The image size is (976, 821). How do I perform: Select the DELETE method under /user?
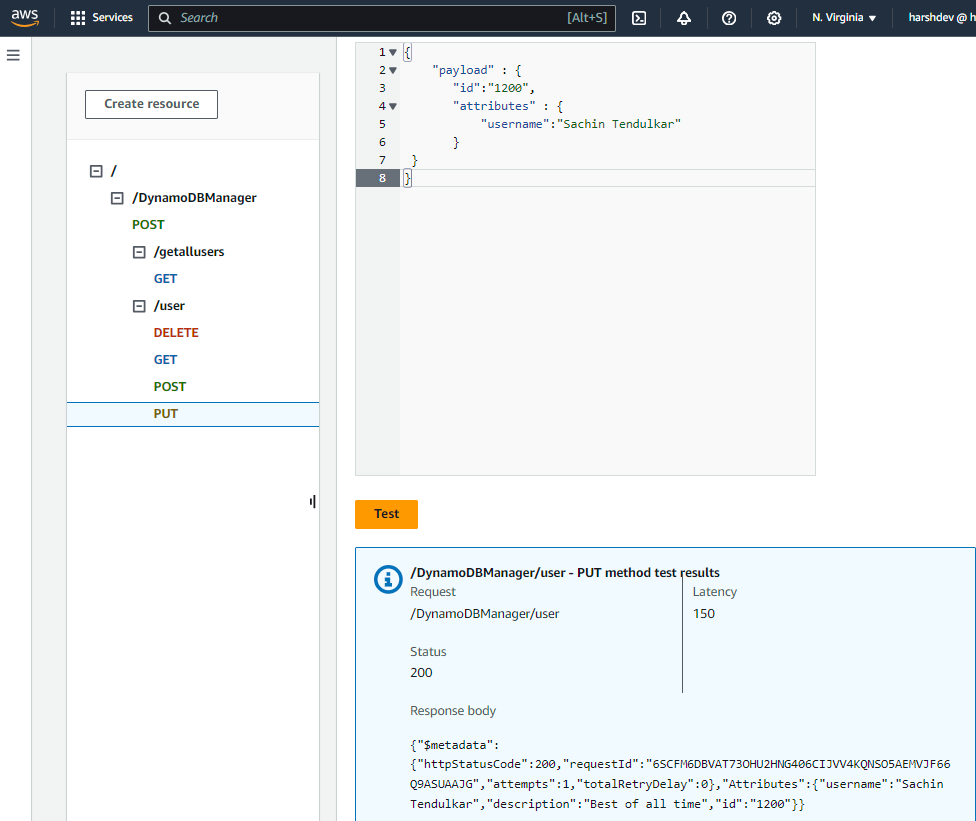[x=176, y=333]
